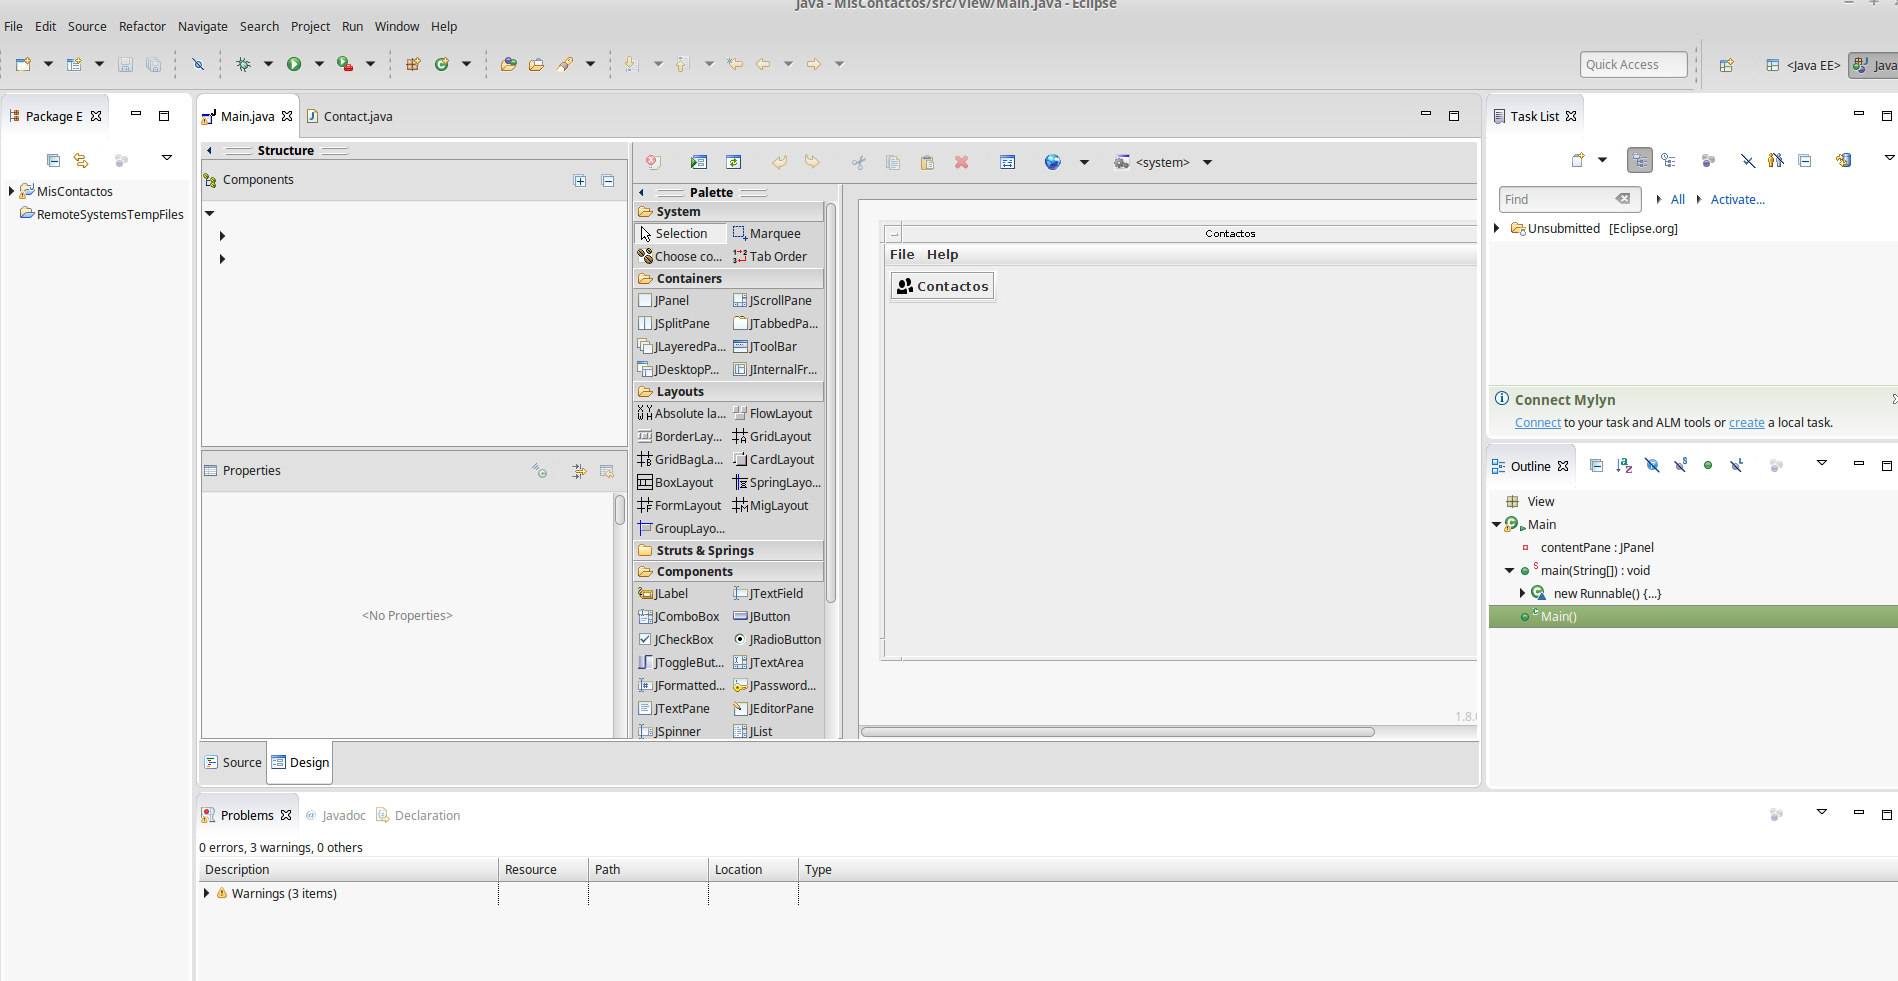Expand the MisContactos project tree
This screenshot has width=1898, height=981.
point(11,191)
